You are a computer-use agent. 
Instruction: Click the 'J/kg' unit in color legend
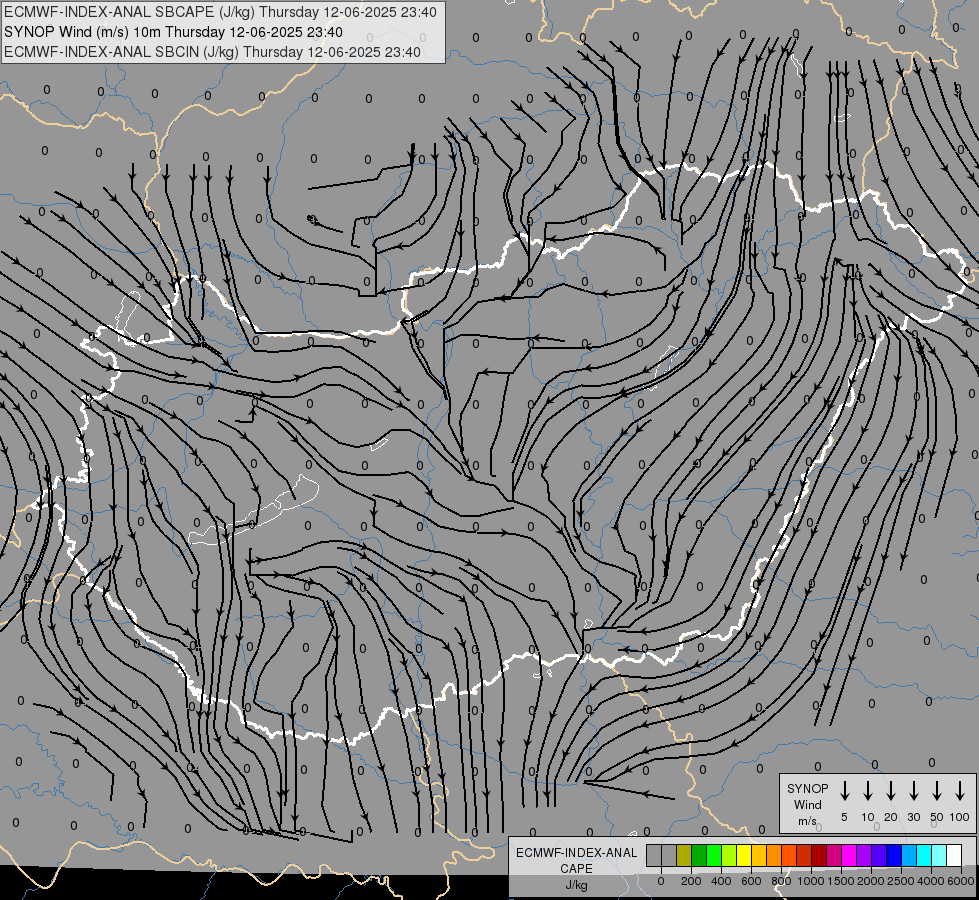pyautogui.click(x=576, y=885)
